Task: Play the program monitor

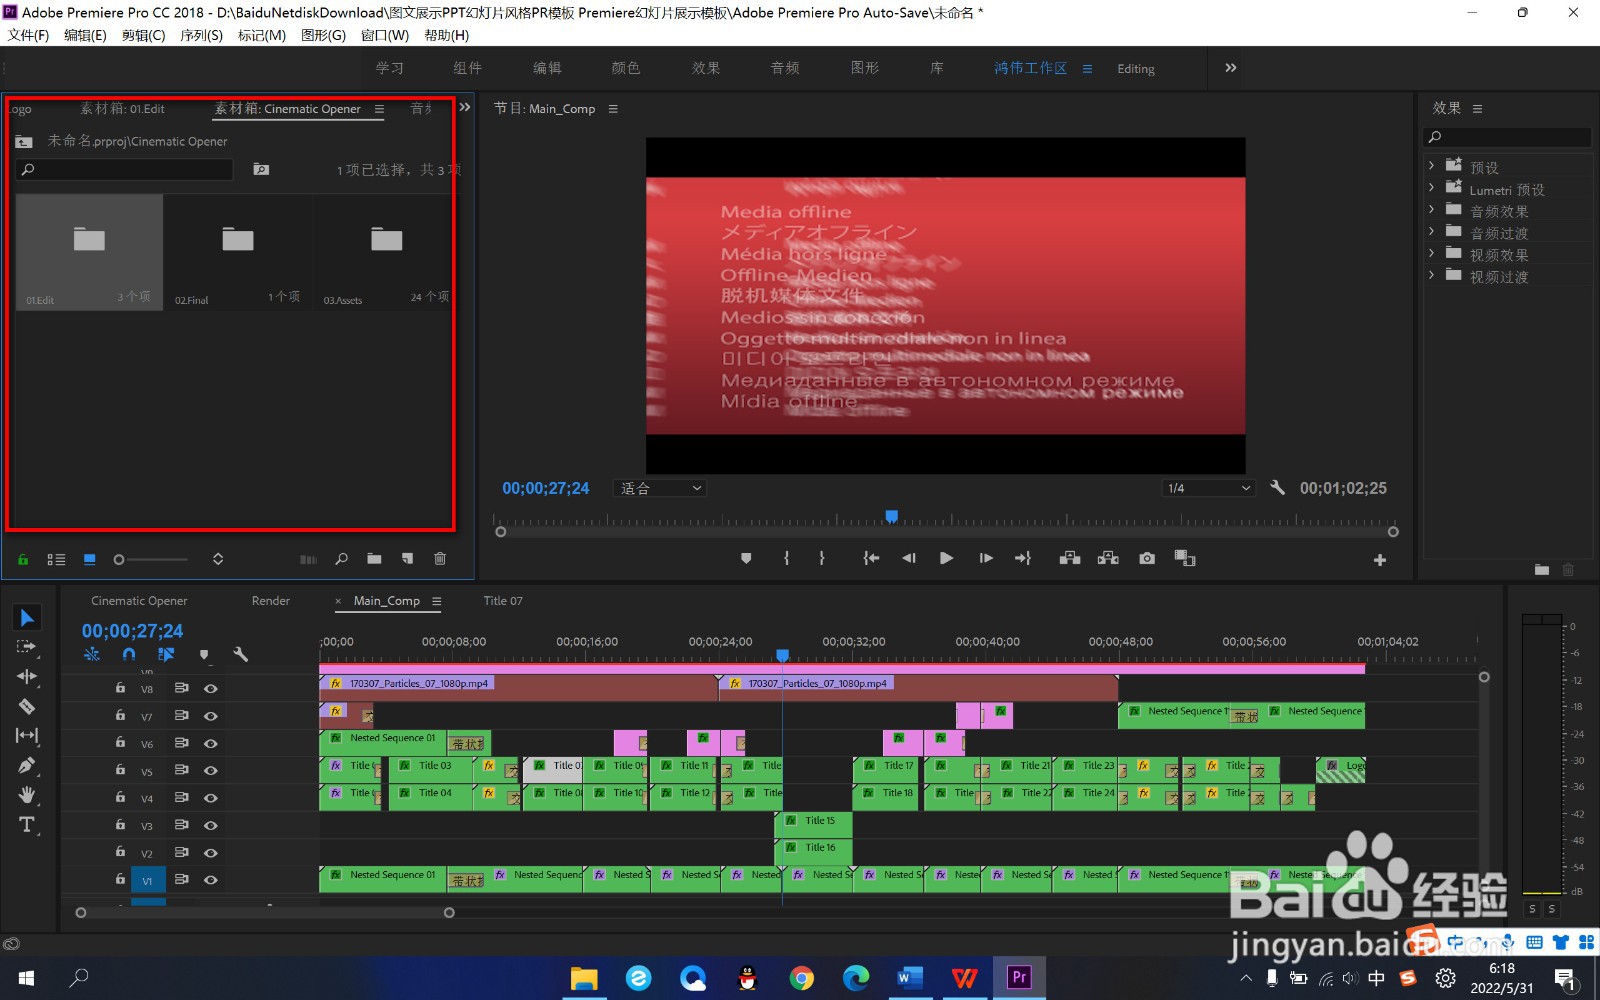Action: click(x=946, y=559)
